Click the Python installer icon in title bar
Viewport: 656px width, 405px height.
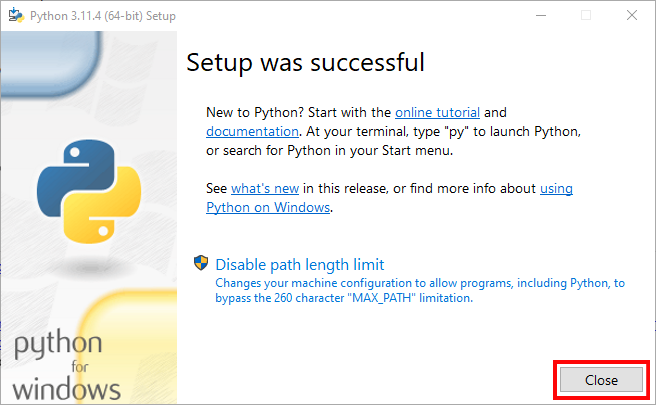pyautogui.click(x=14, y=14)
